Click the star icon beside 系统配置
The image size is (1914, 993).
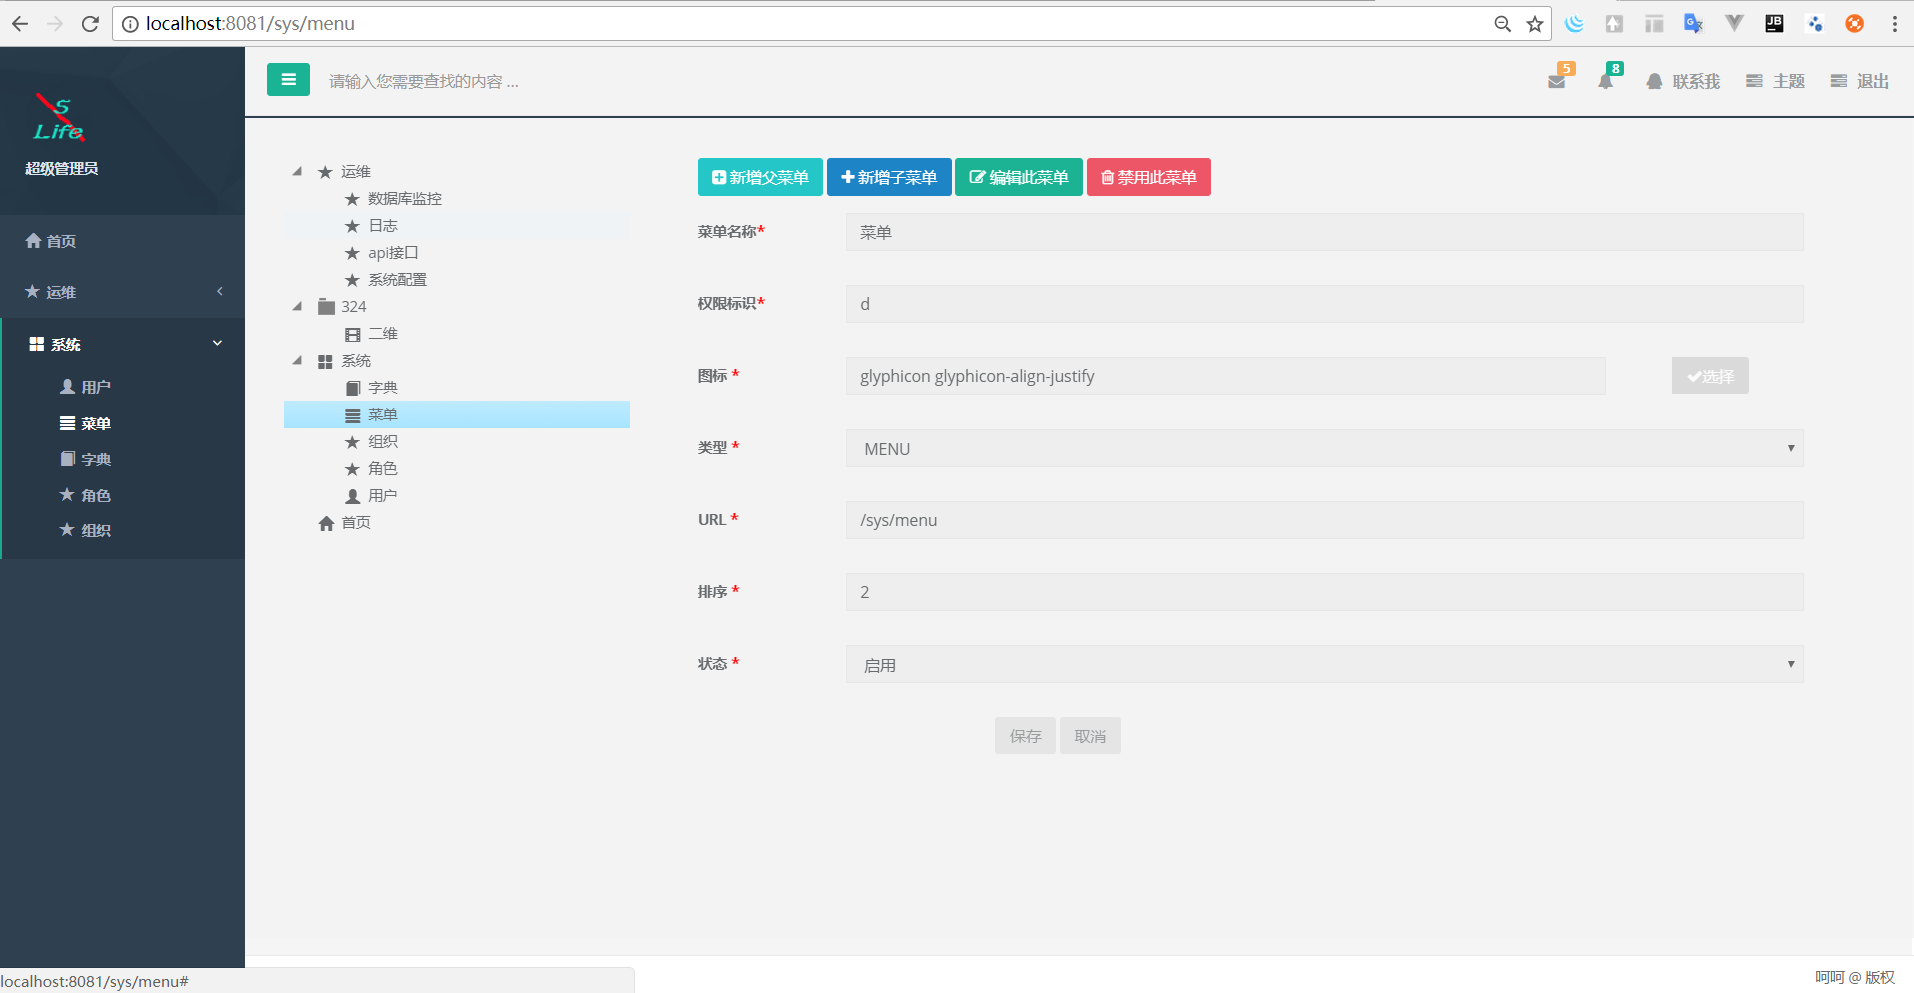coord(352,280)
